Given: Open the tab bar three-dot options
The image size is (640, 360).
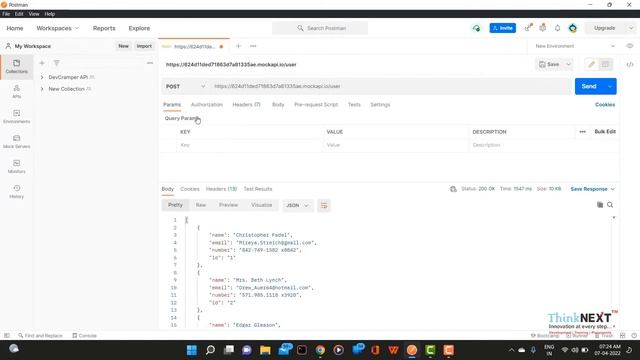Looking at the screenshot, I should (x=253, y=46).
